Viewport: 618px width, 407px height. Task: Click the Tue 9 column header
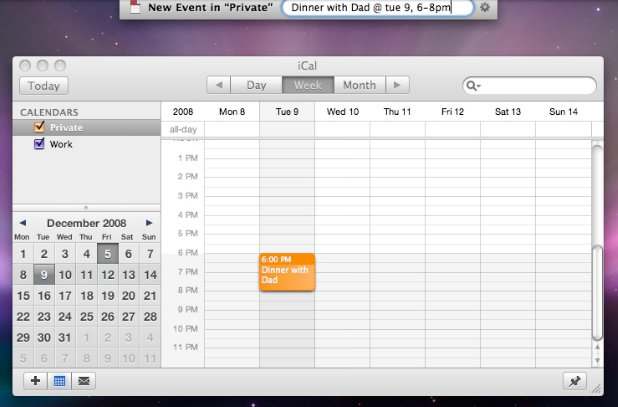click(287, 112)
